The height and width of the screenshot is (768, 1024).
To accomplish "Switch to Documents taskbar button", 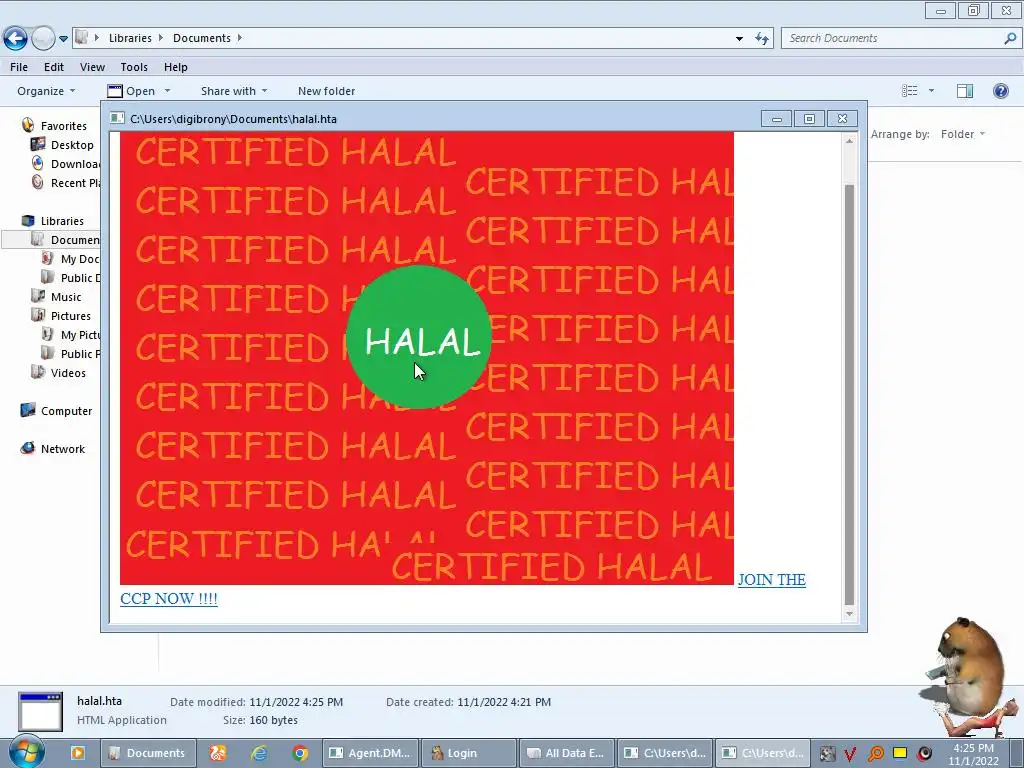I will [148, 753].
